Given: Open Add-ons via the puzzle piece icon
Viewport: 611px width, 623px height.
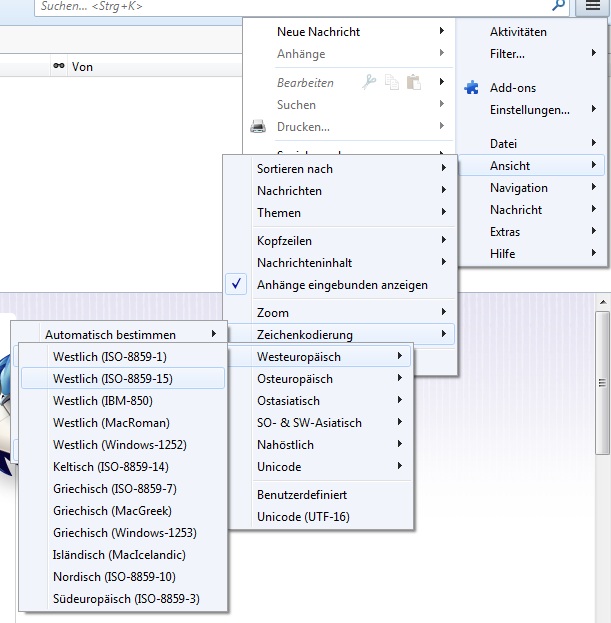Looking at the screenshot, I should pos(471,88).
